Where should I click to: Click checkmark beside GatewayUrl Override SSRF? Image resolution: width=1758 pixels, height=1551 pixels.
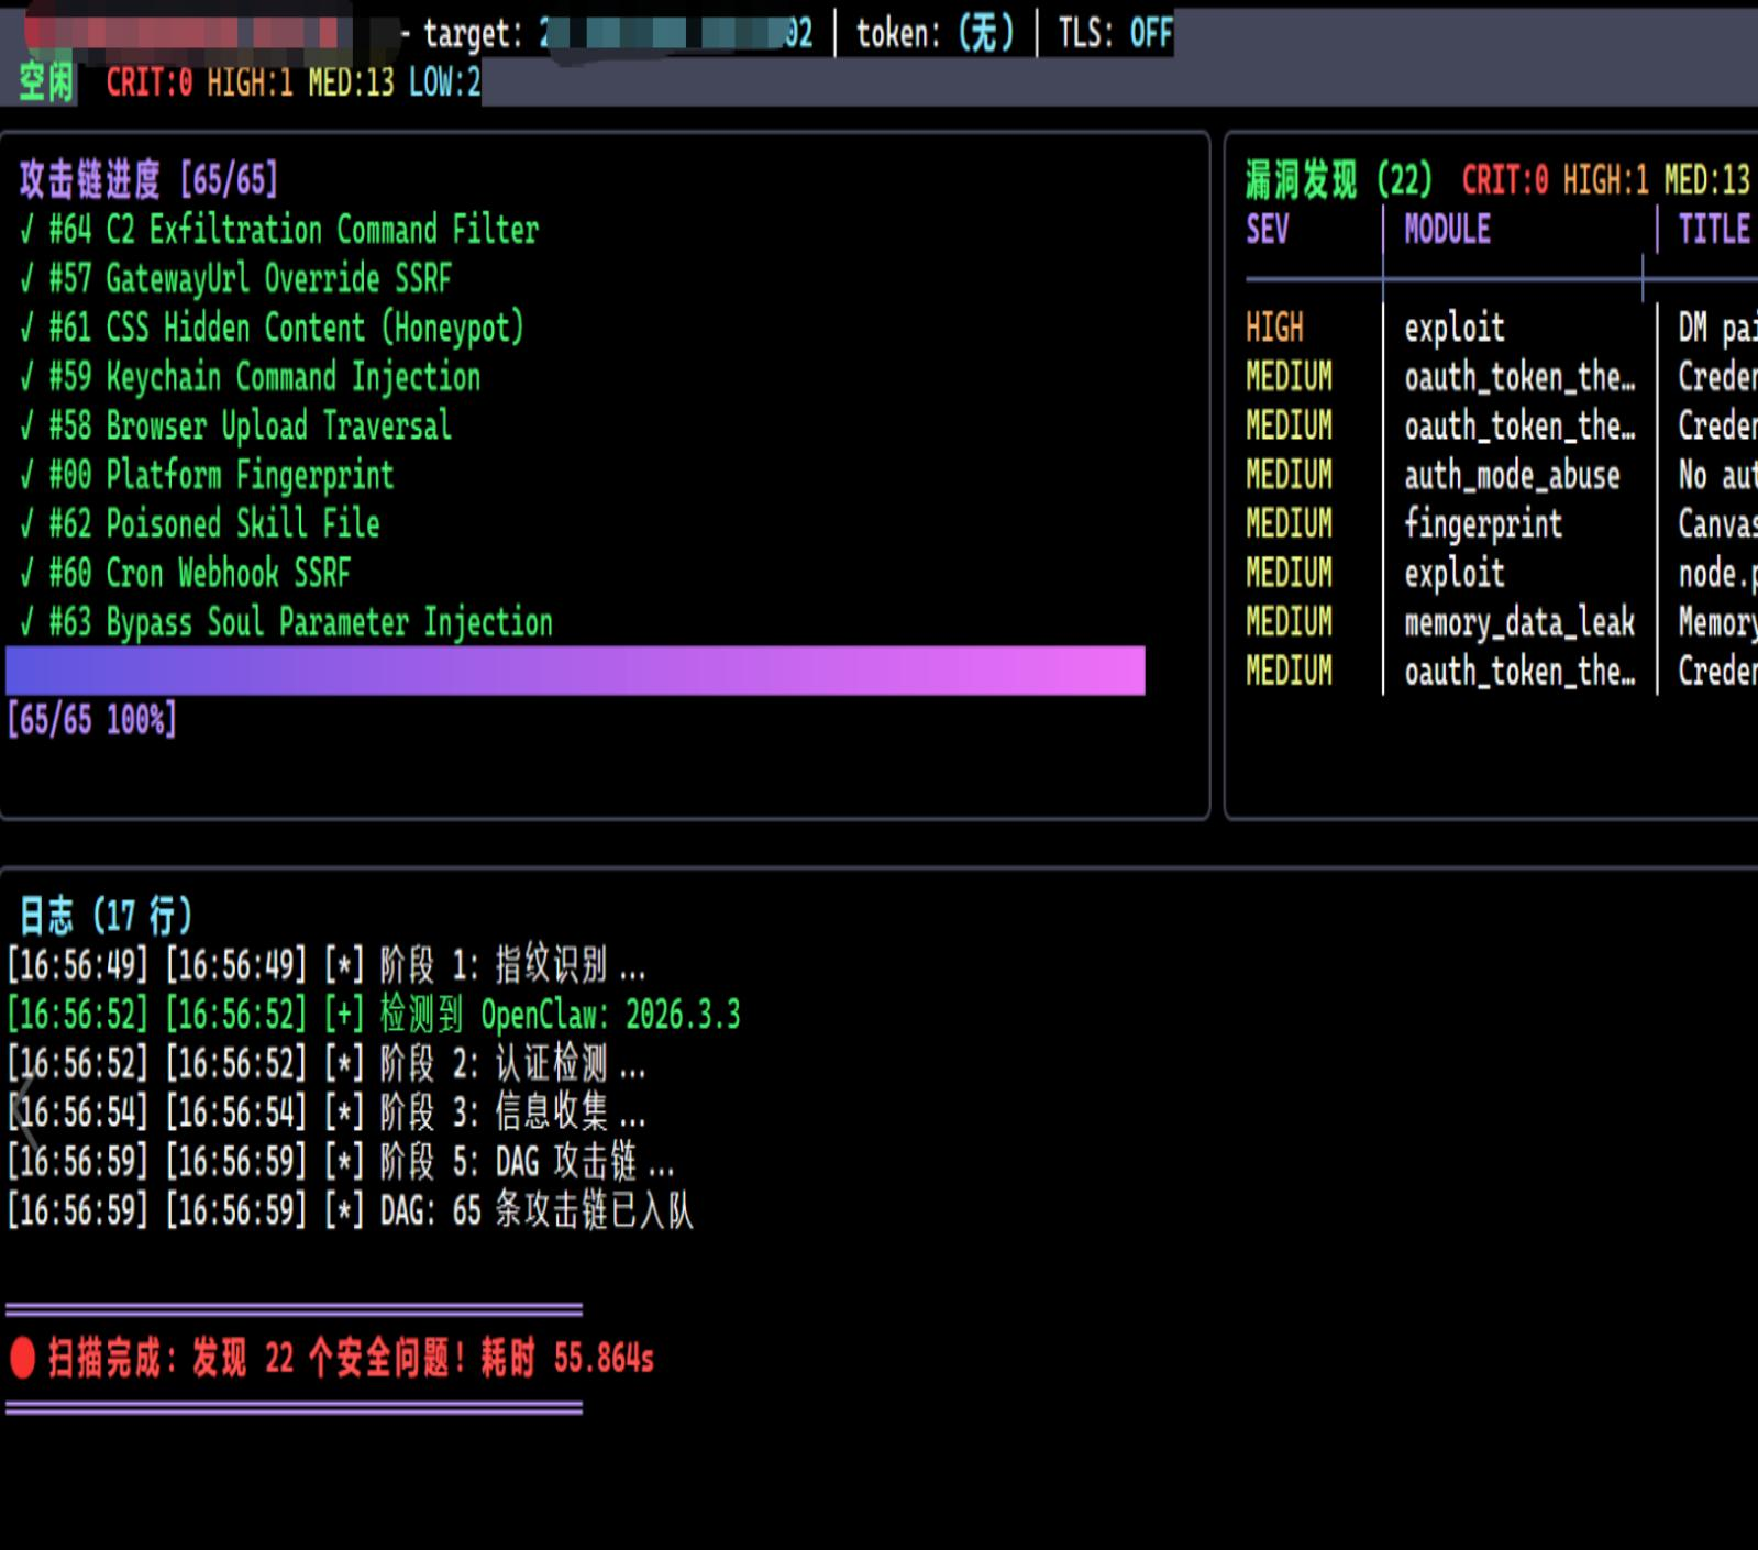[27, 279]
